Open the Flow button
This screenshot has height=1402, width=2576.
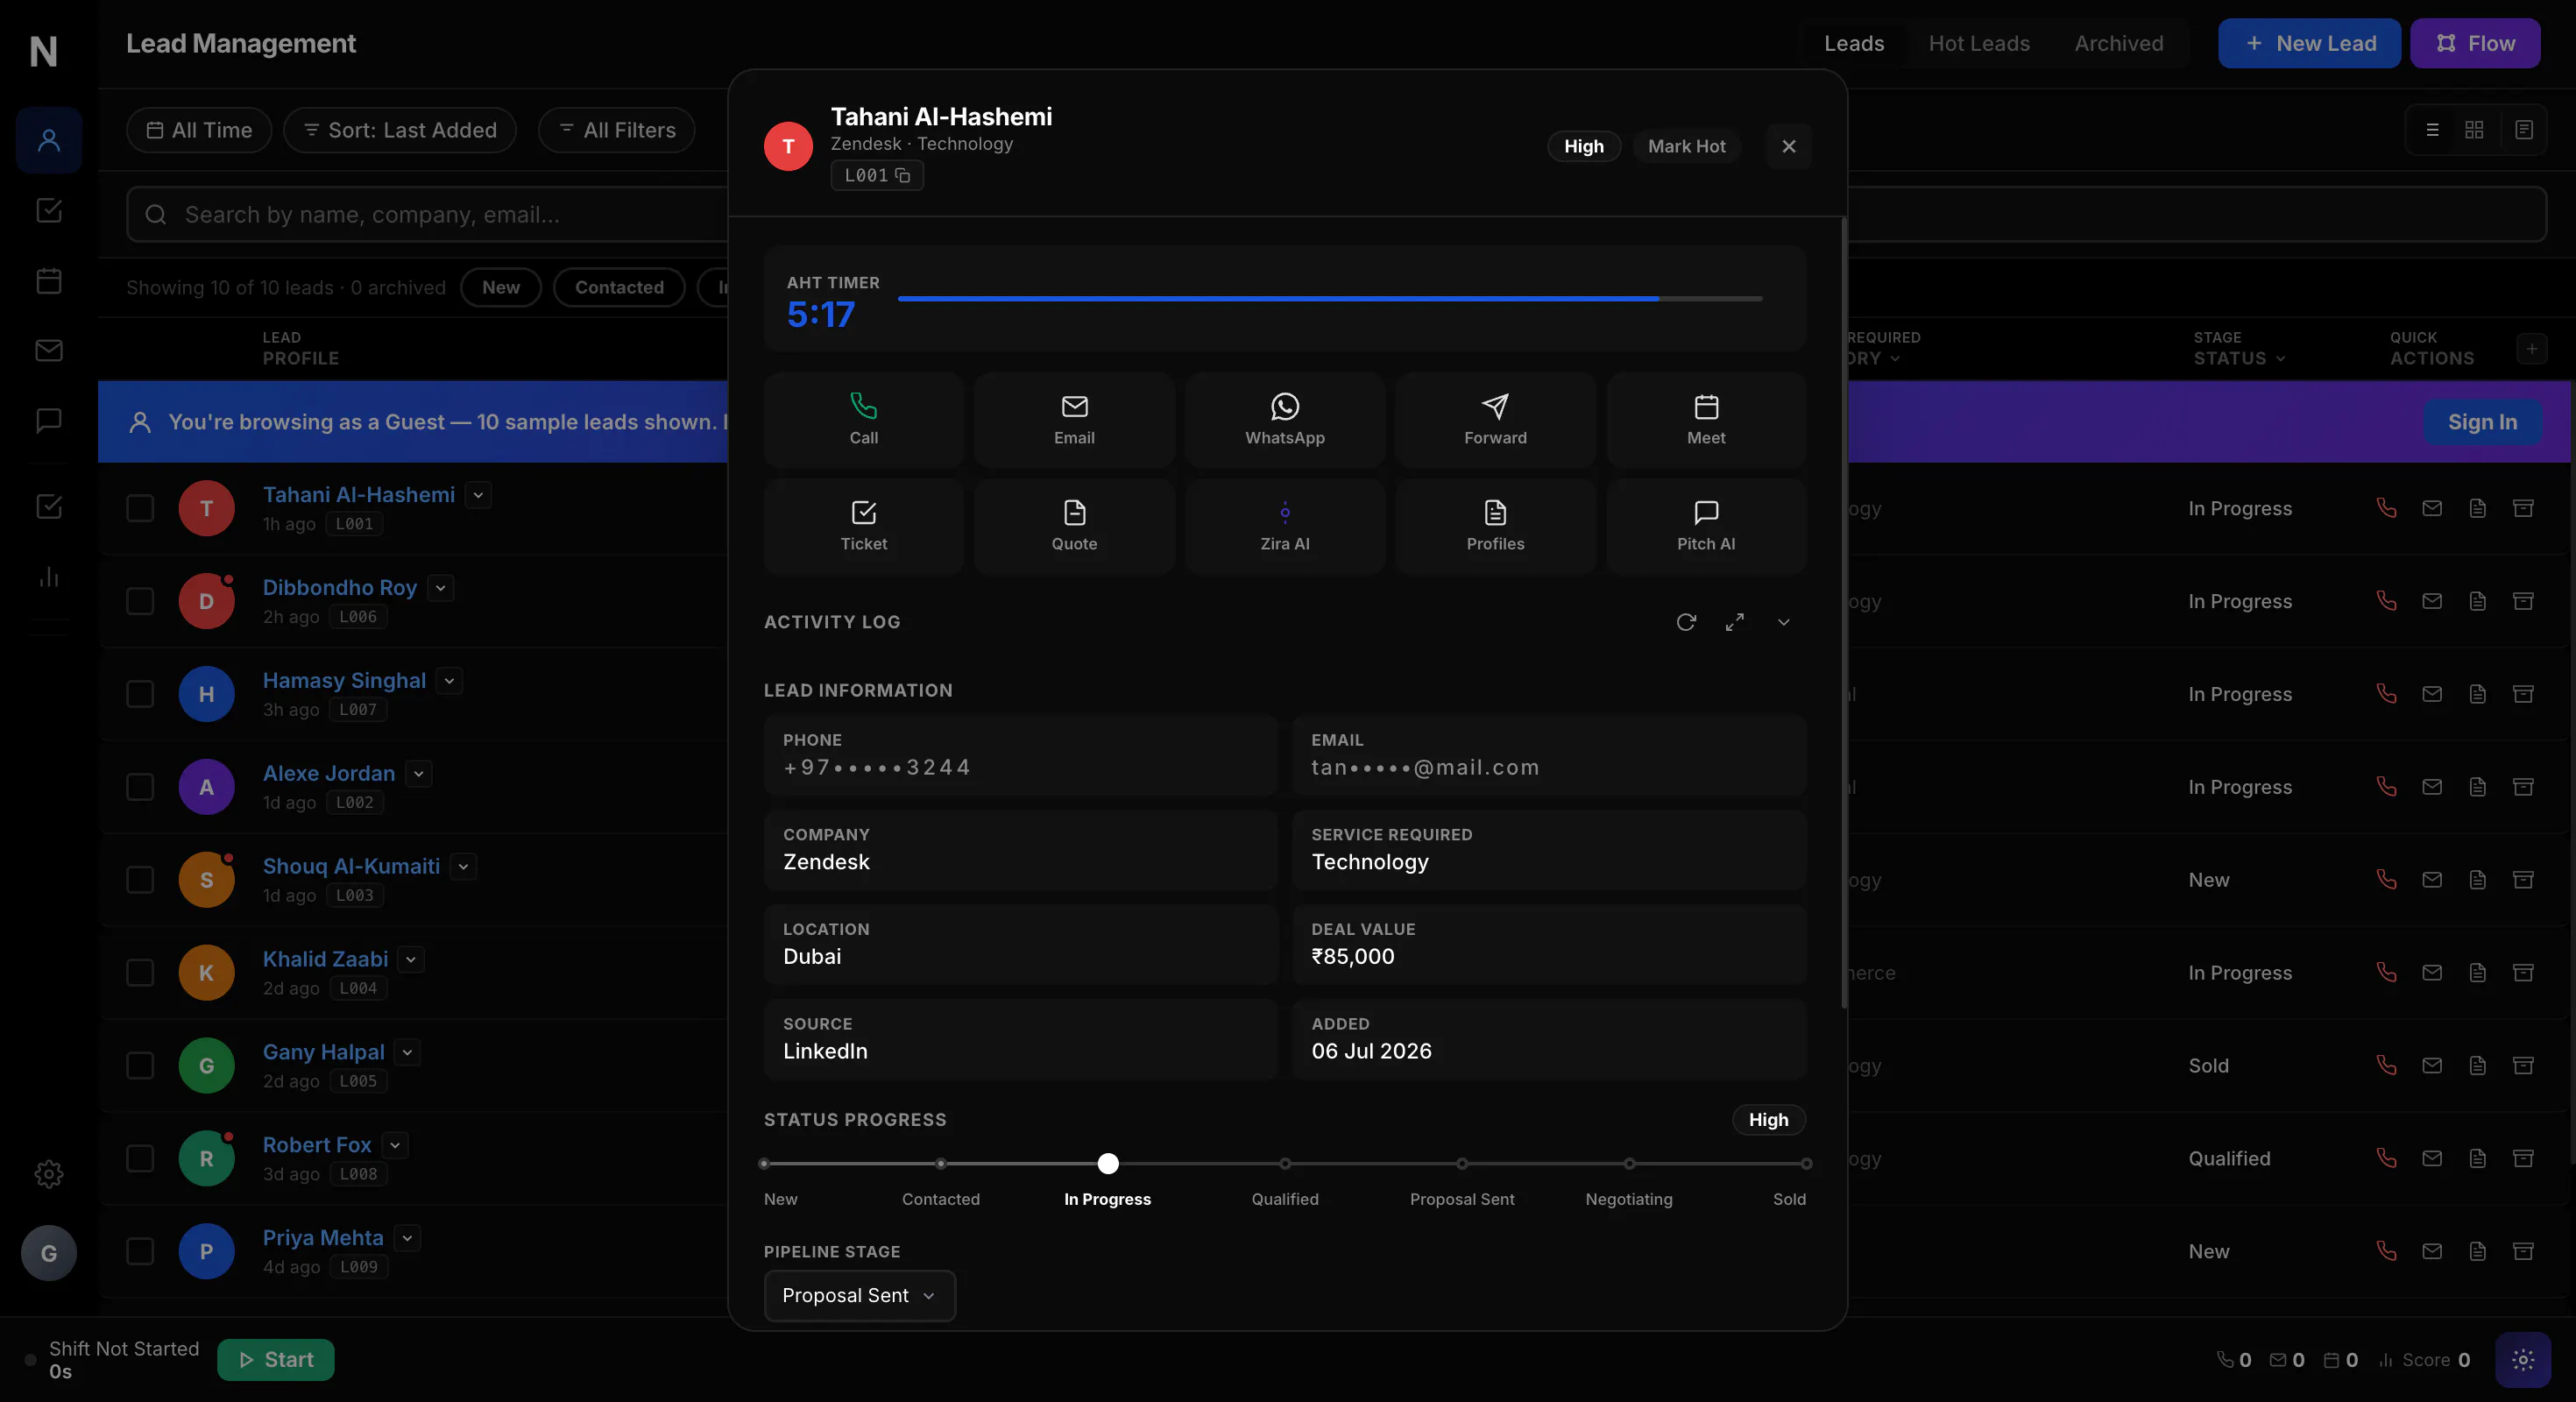2475,43
